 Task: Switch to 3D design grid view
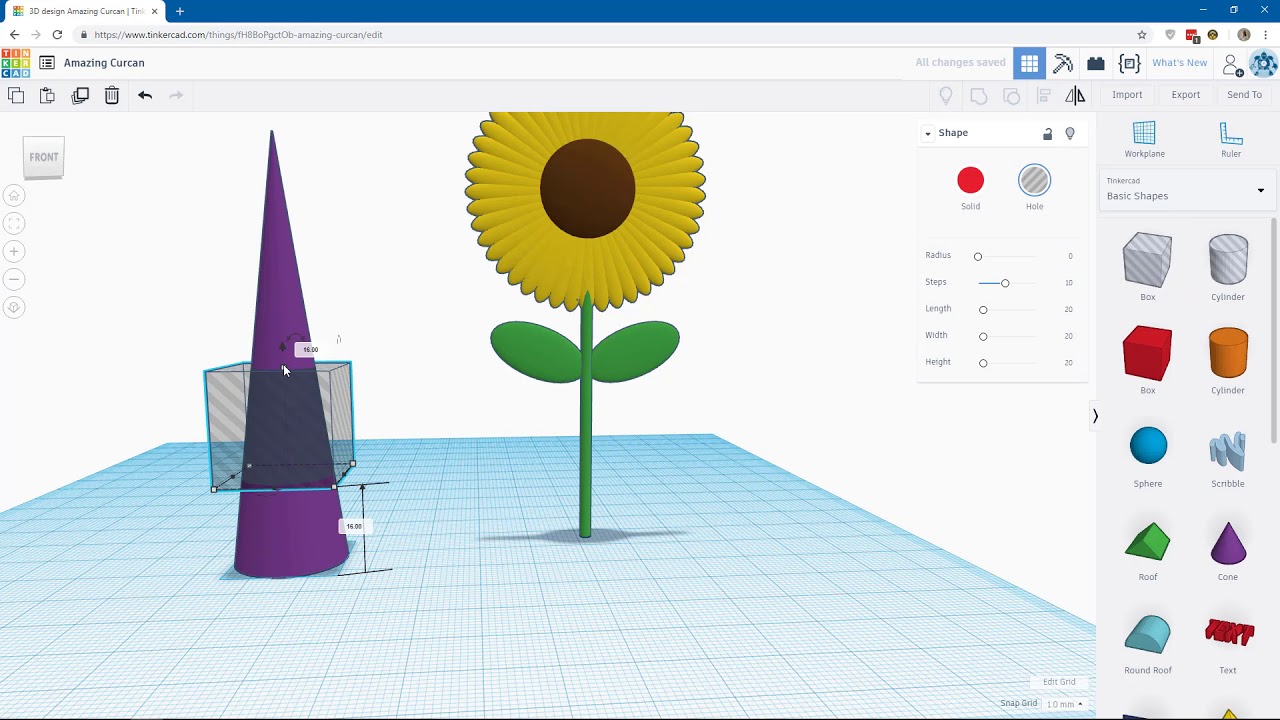point(1029,63)
